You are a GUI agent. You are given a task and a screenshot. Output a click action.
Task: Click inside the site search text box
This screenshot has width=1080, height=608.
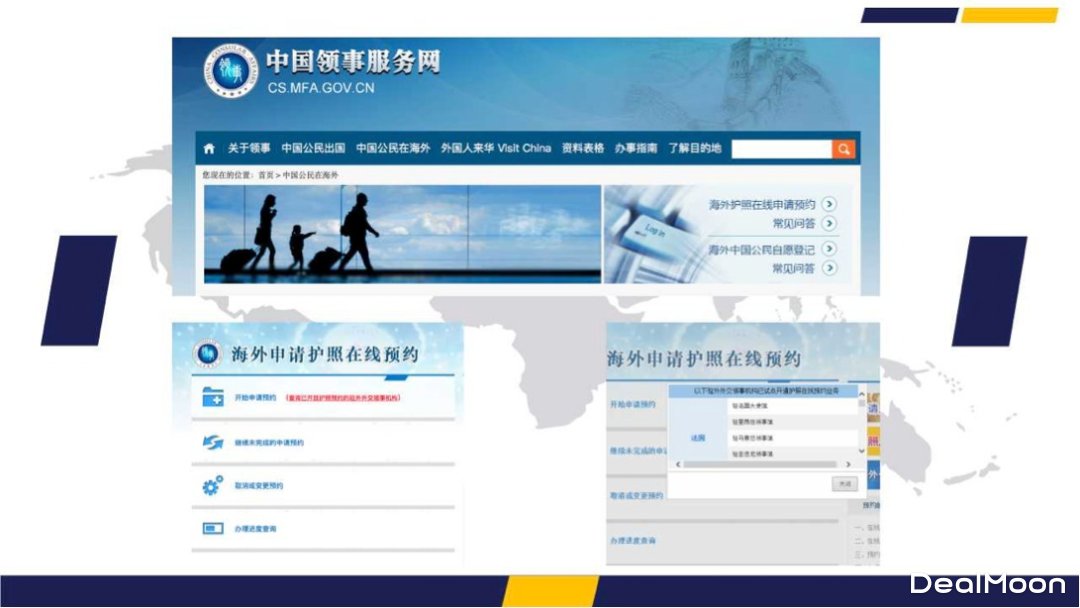(x=781, y=149)
